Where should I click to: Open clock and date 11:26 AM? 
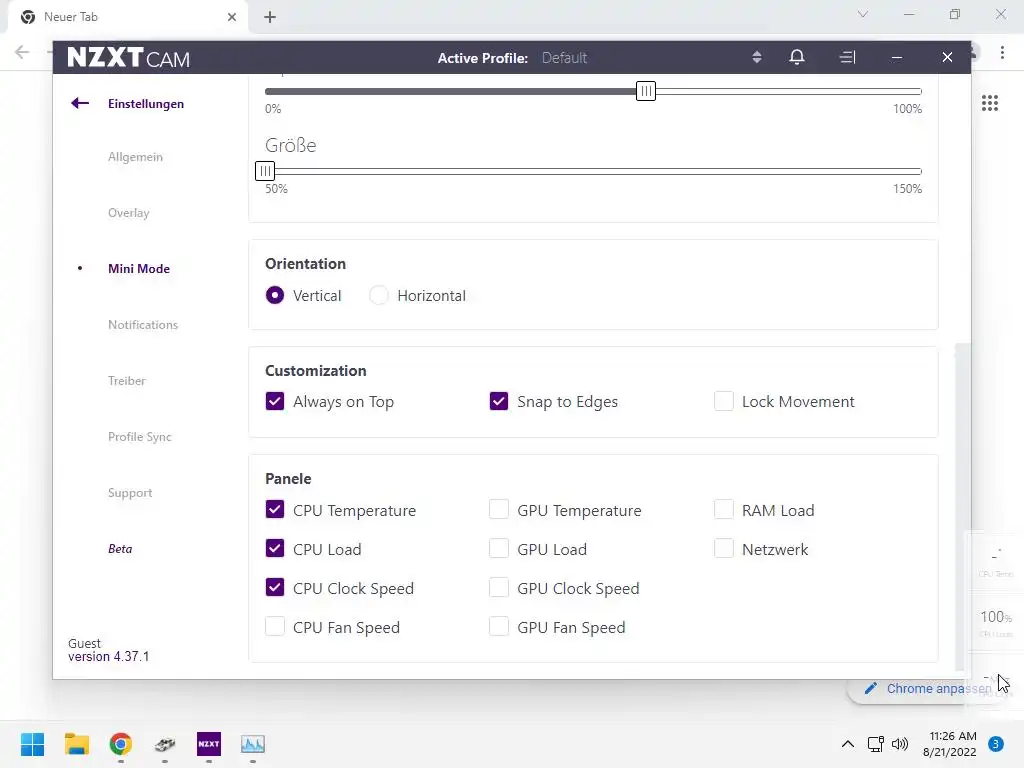tap(950, 744)
